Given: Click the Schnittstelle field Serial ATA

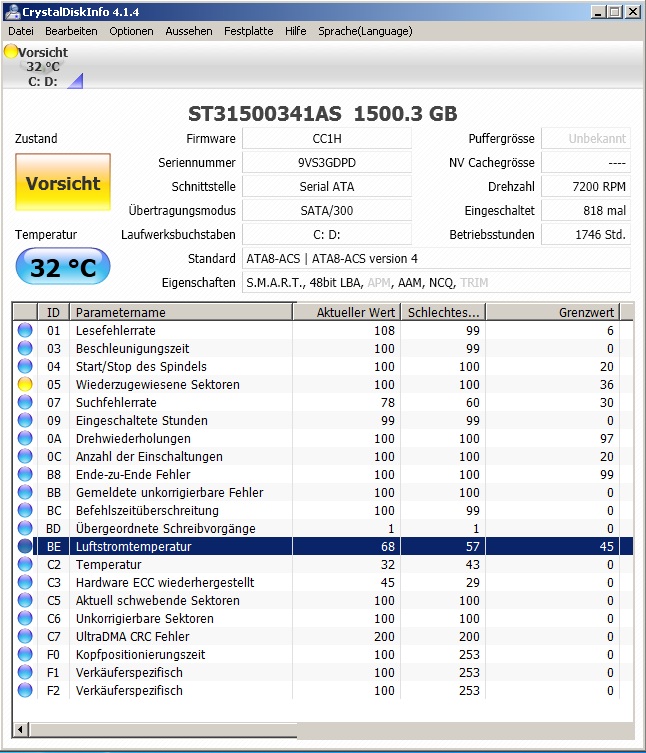Looking at the screenshot, I should click(x=327, y=186).
